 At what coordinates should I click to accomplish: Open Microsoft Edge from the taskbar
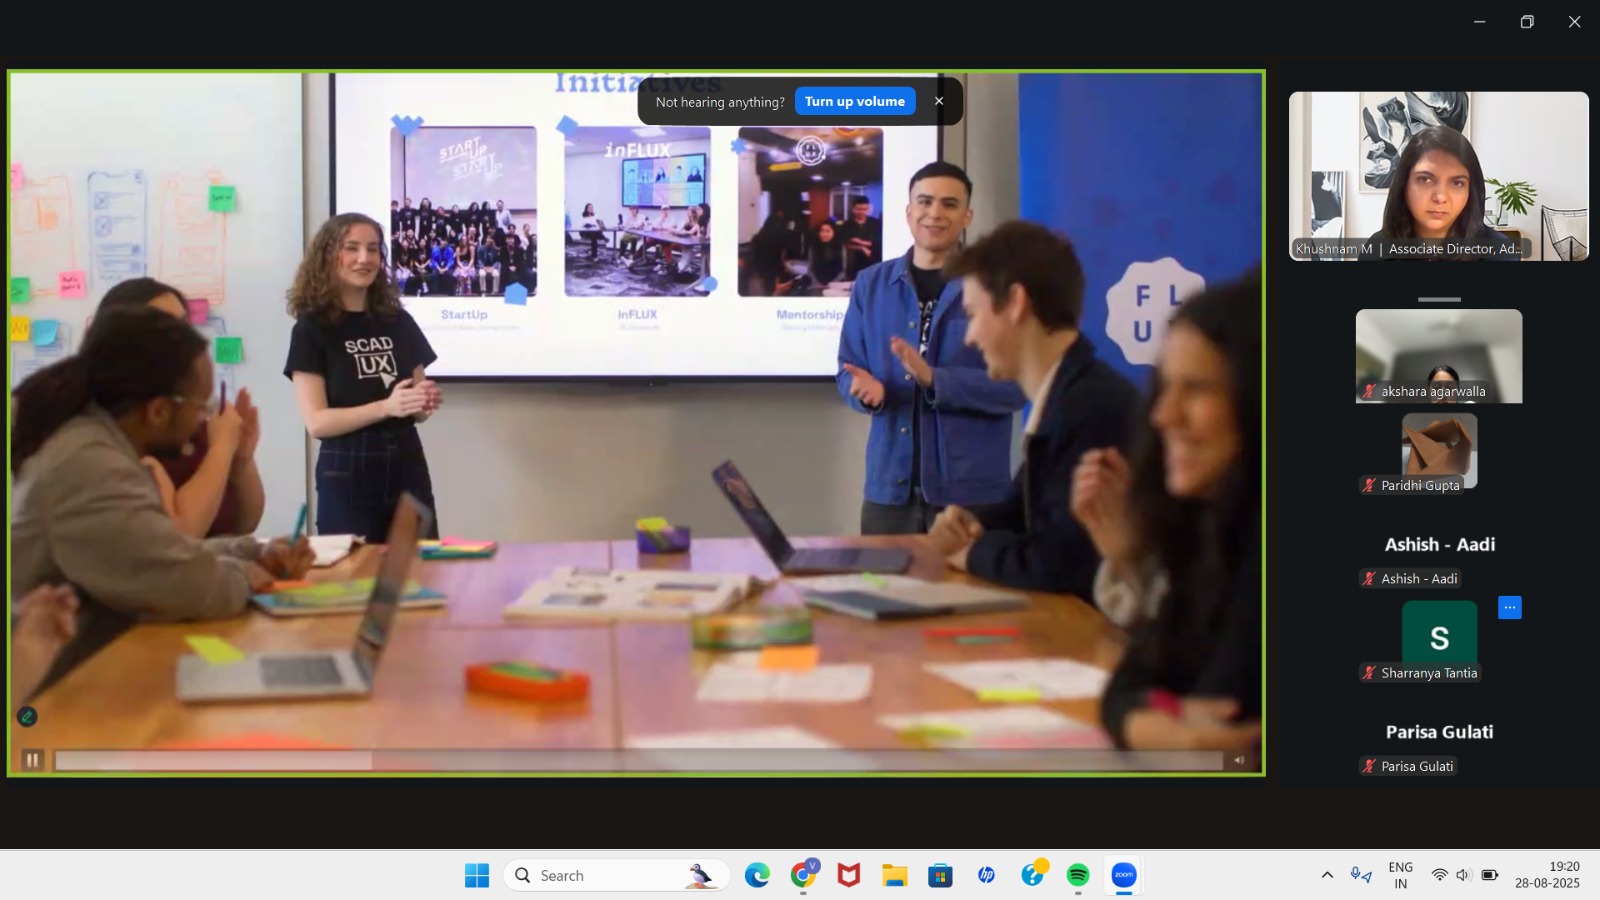click(x=757, y=876)
